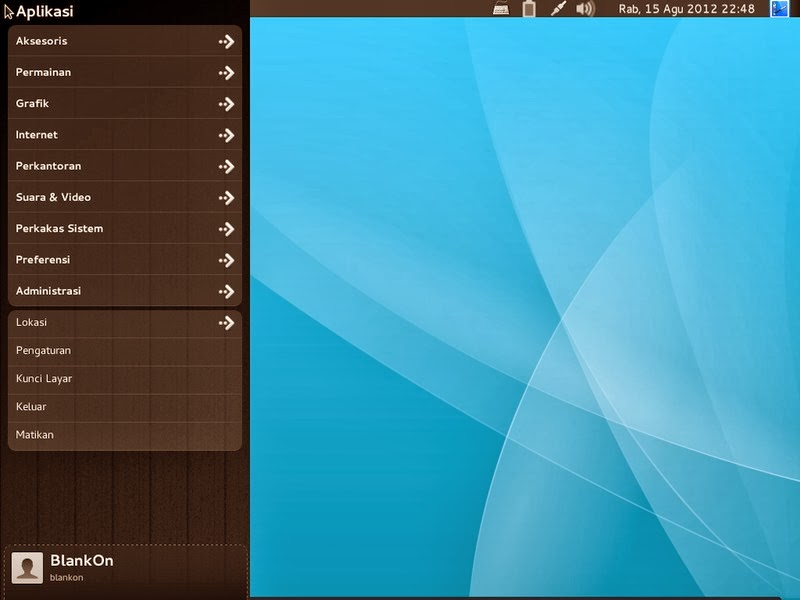800x600 pixels.
Task: Expand the Aksesoris submenu
Action: click(227, 41)
